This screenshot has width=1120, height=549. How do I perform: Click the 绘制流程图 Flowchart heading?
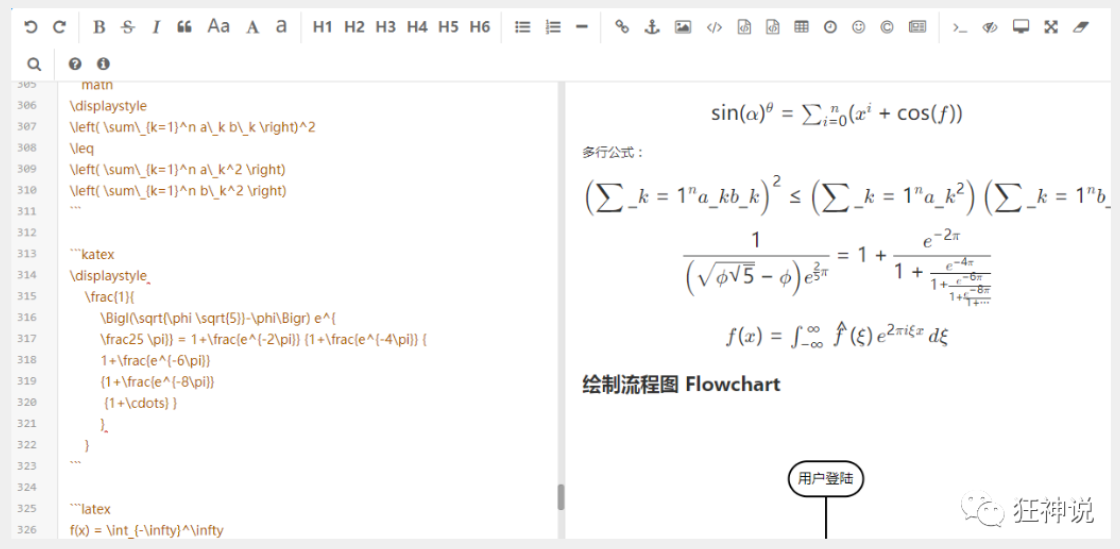(681, 384)
